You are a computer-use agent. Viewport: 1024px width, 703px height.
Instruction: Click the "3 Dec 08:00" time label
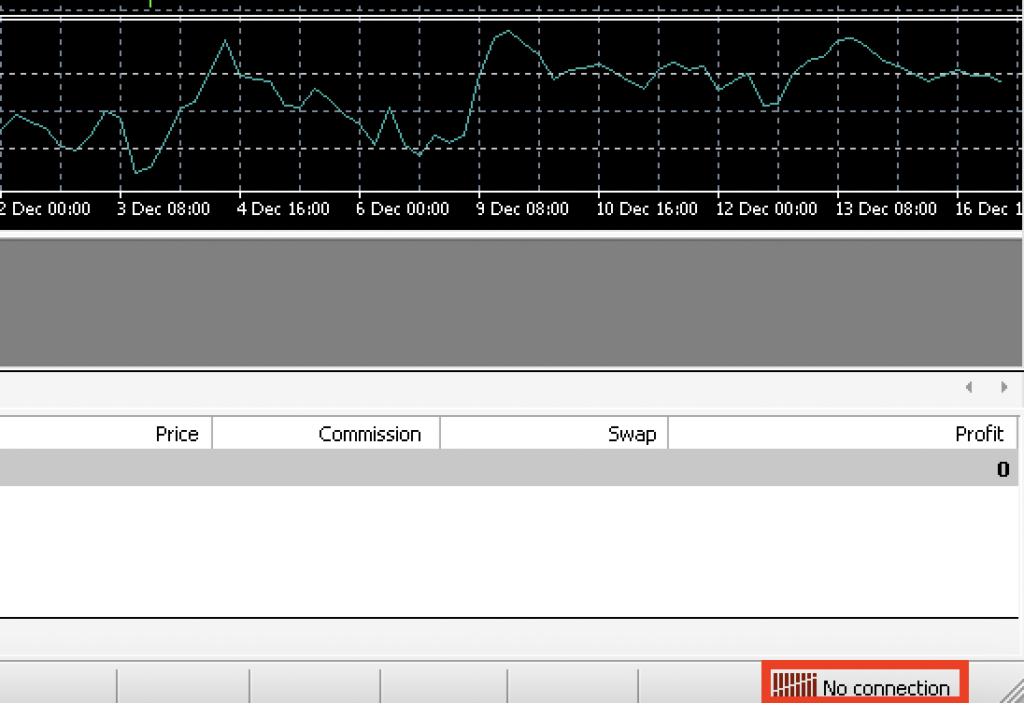[163, 209]
